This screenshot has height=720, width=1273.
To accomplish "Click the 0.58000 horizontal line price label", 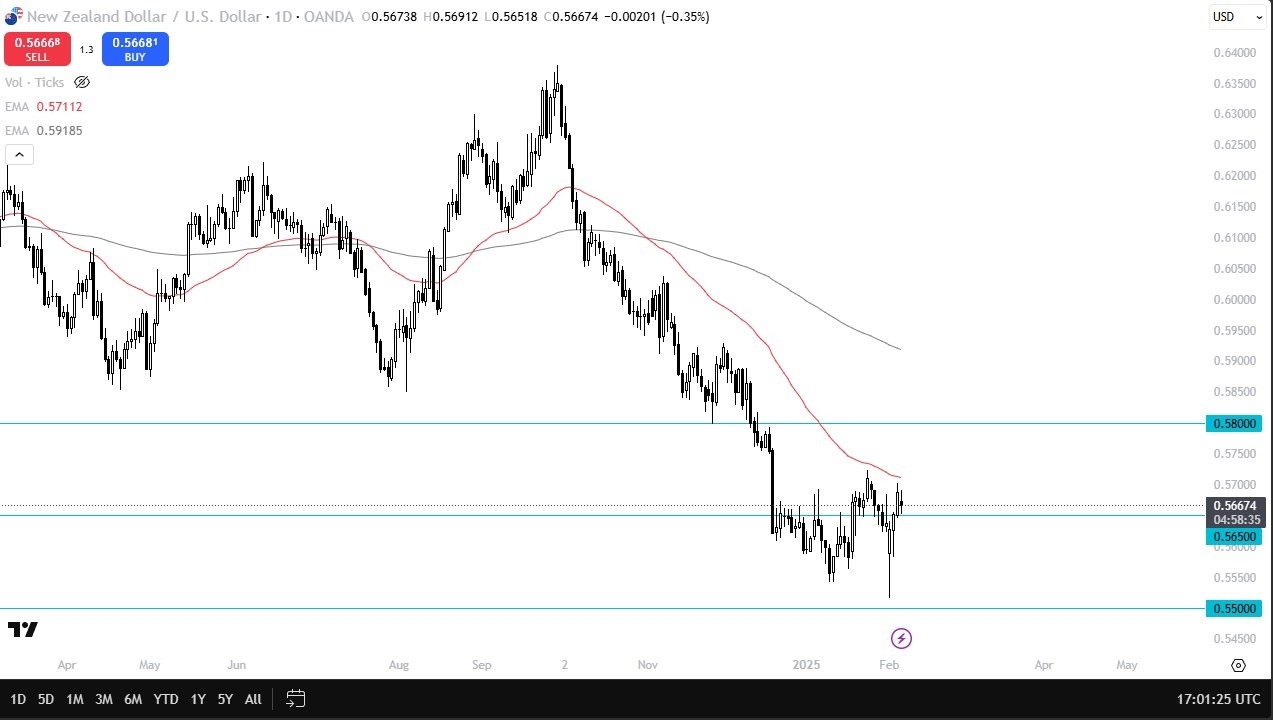I will click(1236, 424).
